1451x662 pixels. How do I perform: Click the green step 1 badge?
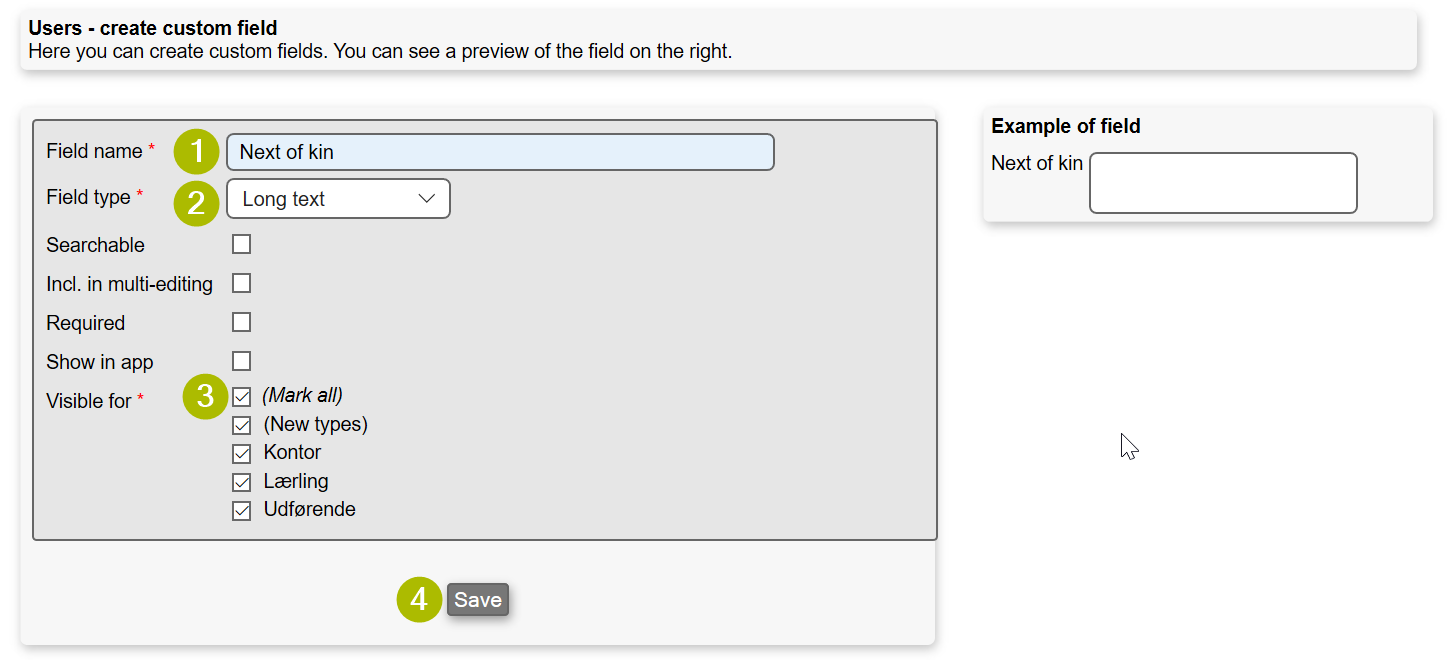pos(197,152)
